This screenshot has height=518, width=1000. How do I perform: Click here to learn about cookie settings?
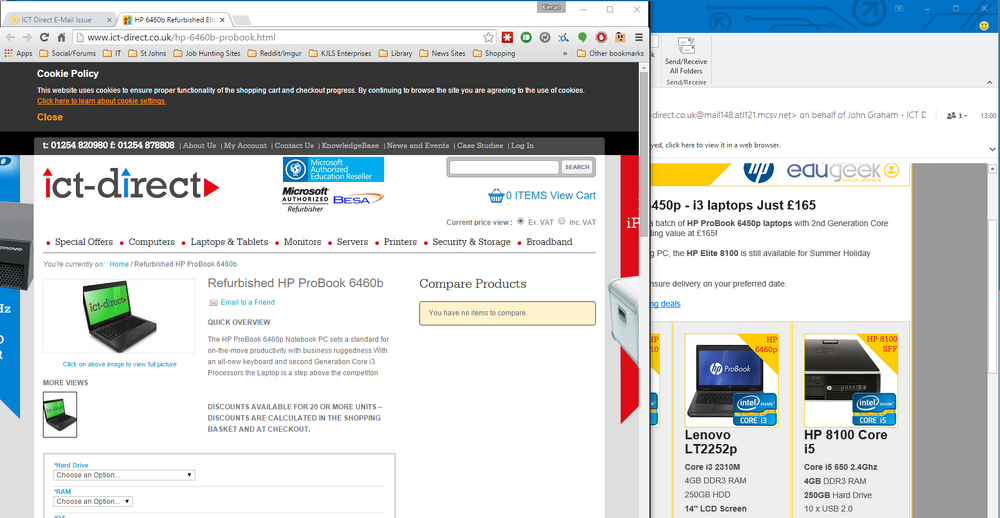click(101, 101)
